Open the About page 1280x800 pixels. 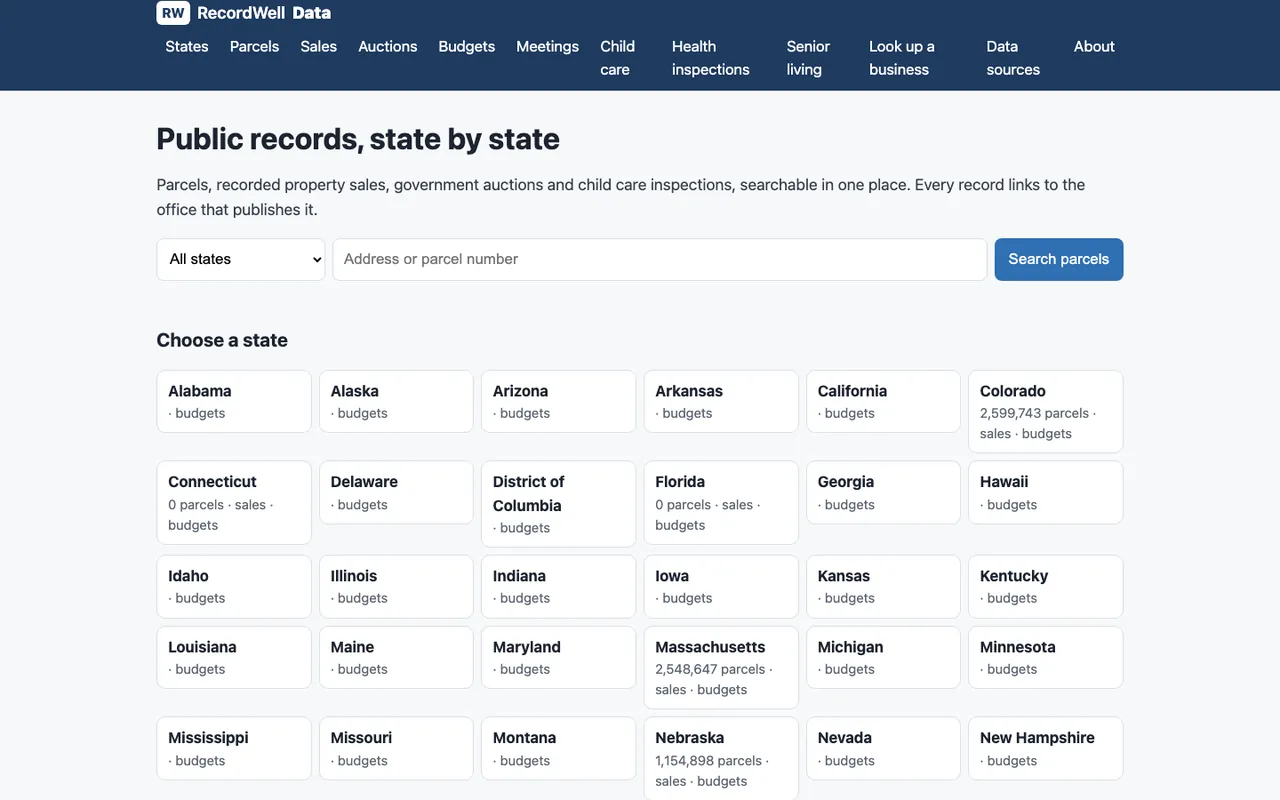(x=1094, y=46)
